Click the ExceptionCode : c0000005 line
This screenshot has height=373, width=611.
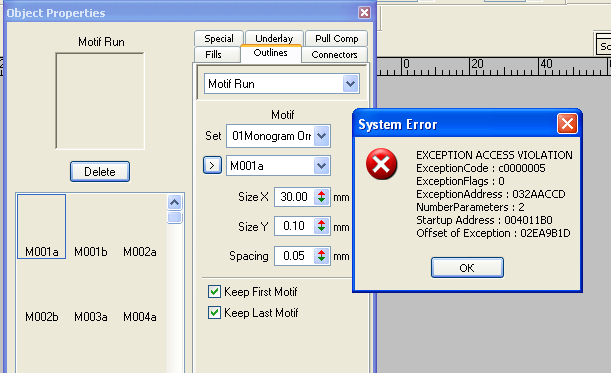click(480, 168)
